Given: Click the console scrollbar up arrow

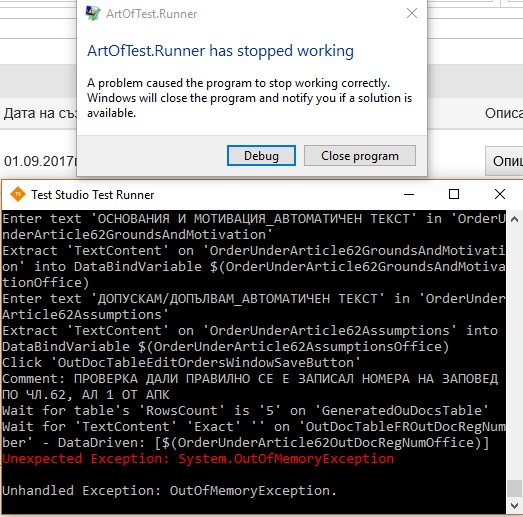Looking at the screenshot, I should (514, 219).
